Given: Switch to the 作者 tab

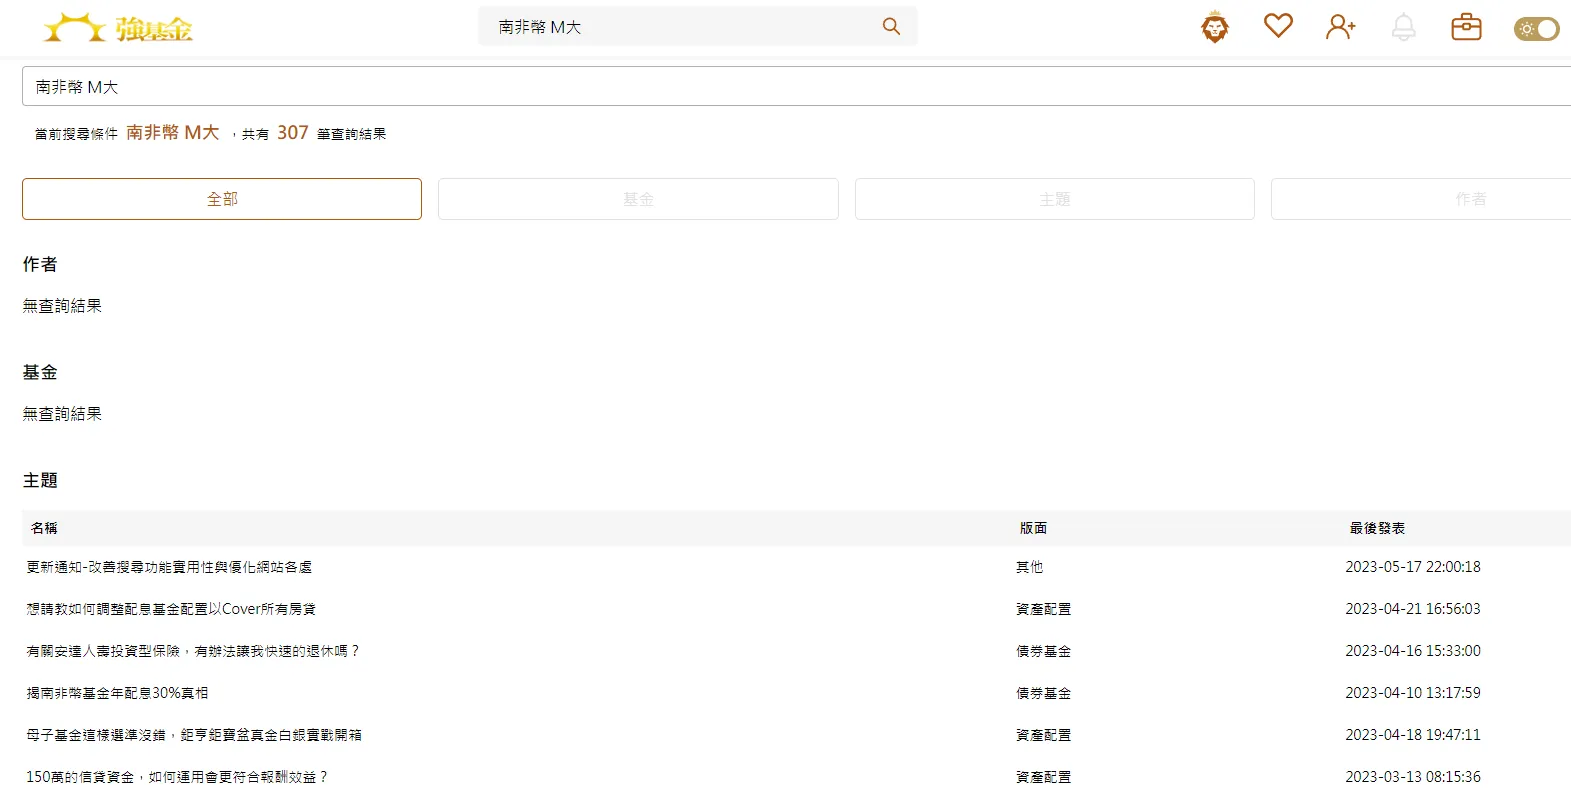Looking at the screenshot, I should click(x=1421, y=199).
